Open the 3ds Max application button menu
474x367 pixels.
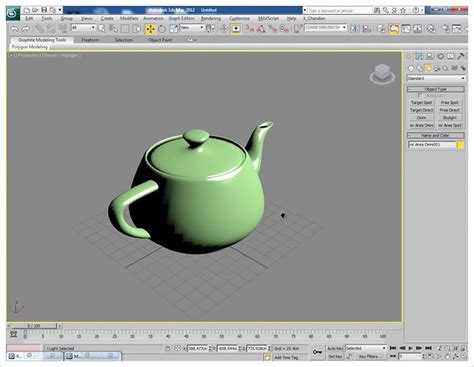13,13
